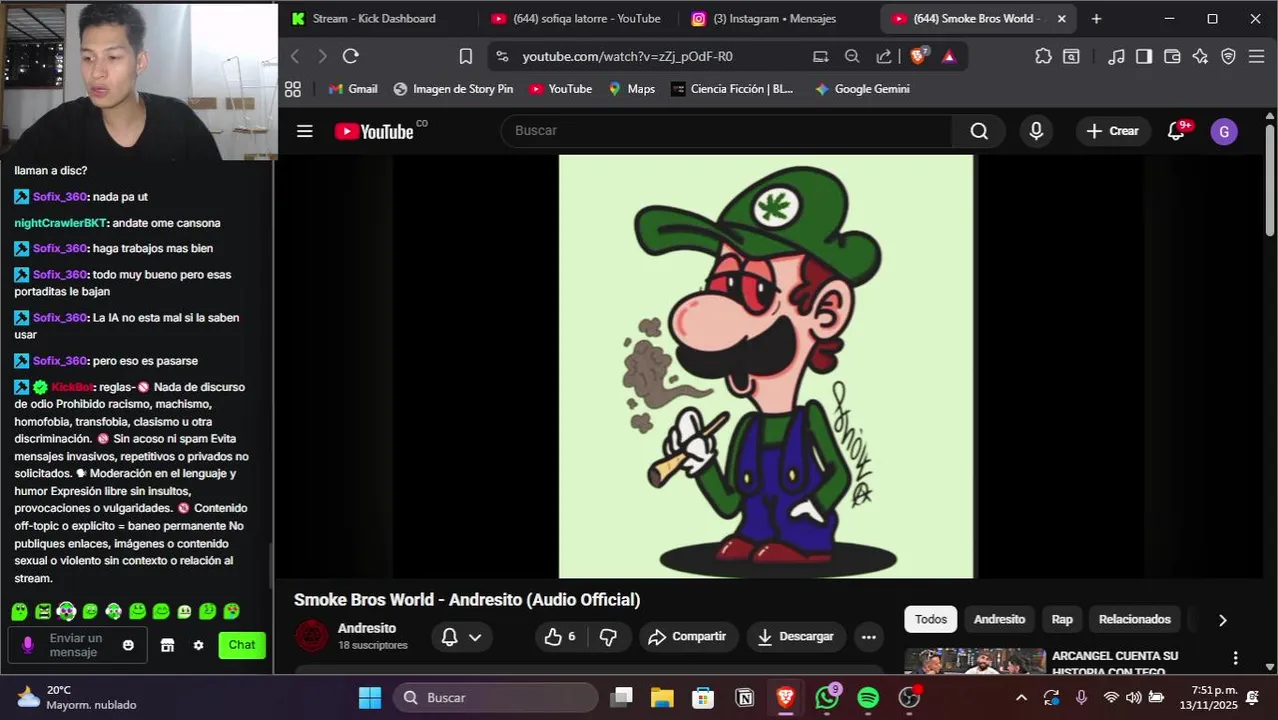Open the Extensions puzzle icon
This screenshot has width=1278, height=720.
1043,57
